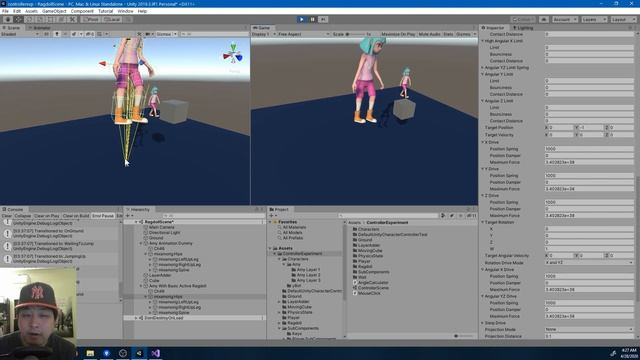Viewport: 640px width, 360px height.
Task: Open Rotation Drive Mode dropdown
Action: pyautogui.click(x=589, y=262)
